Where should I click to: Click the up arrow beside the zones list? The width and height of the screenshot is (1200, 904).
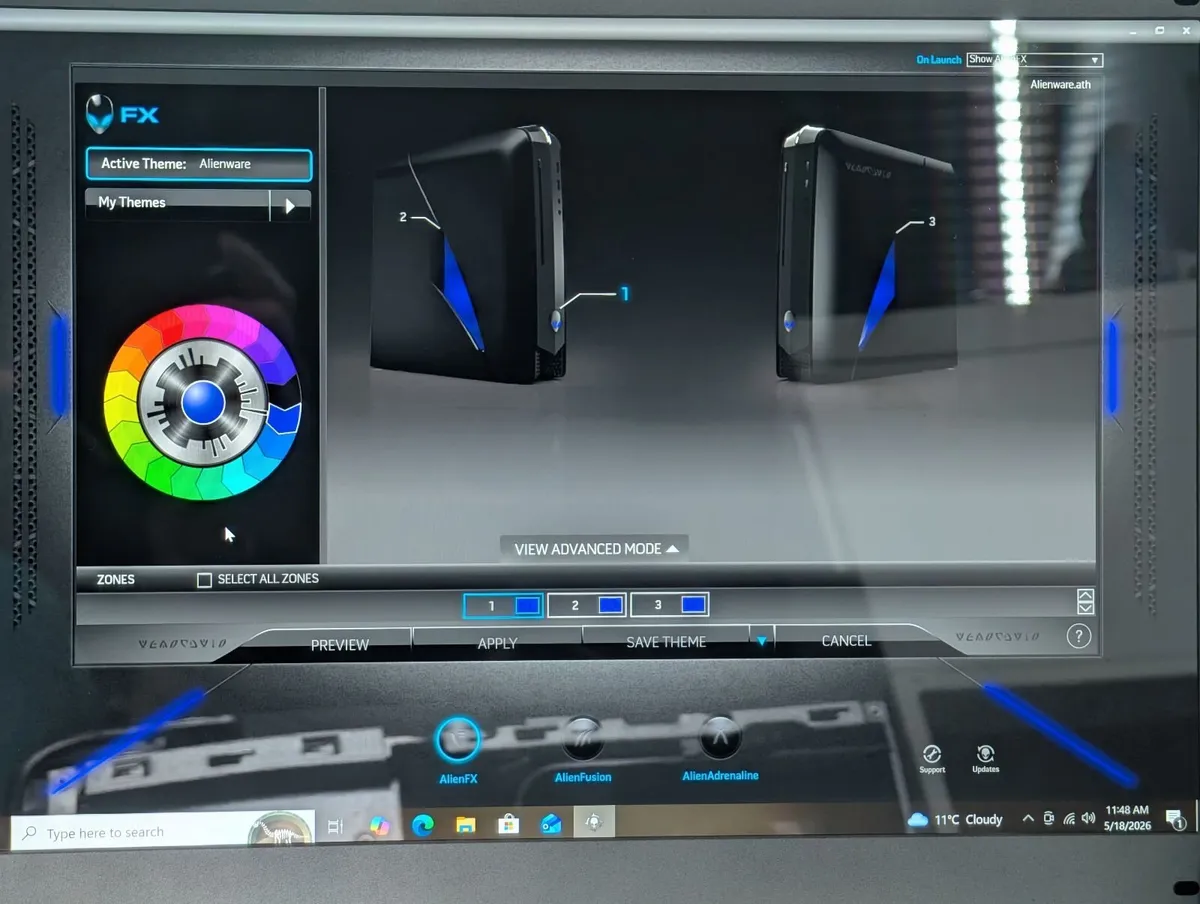click(1085, 595)
